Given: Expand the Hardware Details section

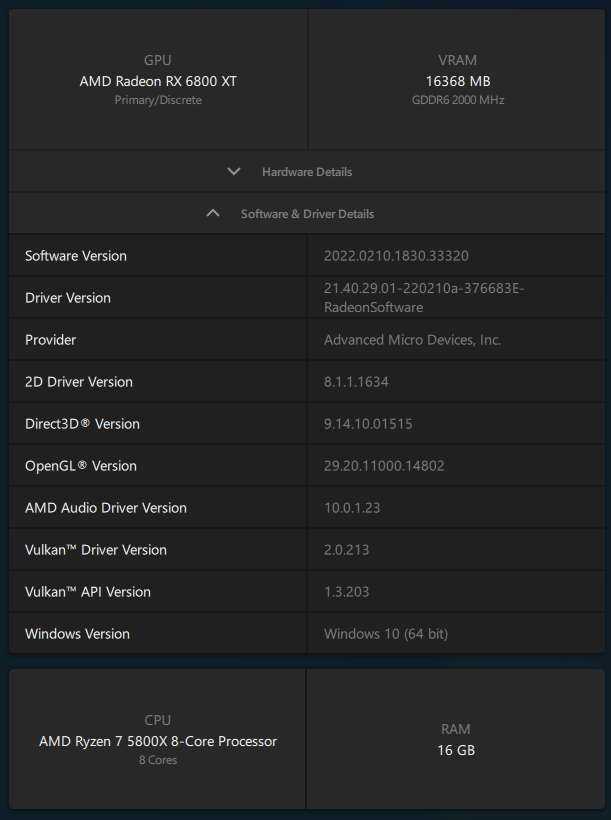Looking at the screenshot, I should tap(307, 172).
